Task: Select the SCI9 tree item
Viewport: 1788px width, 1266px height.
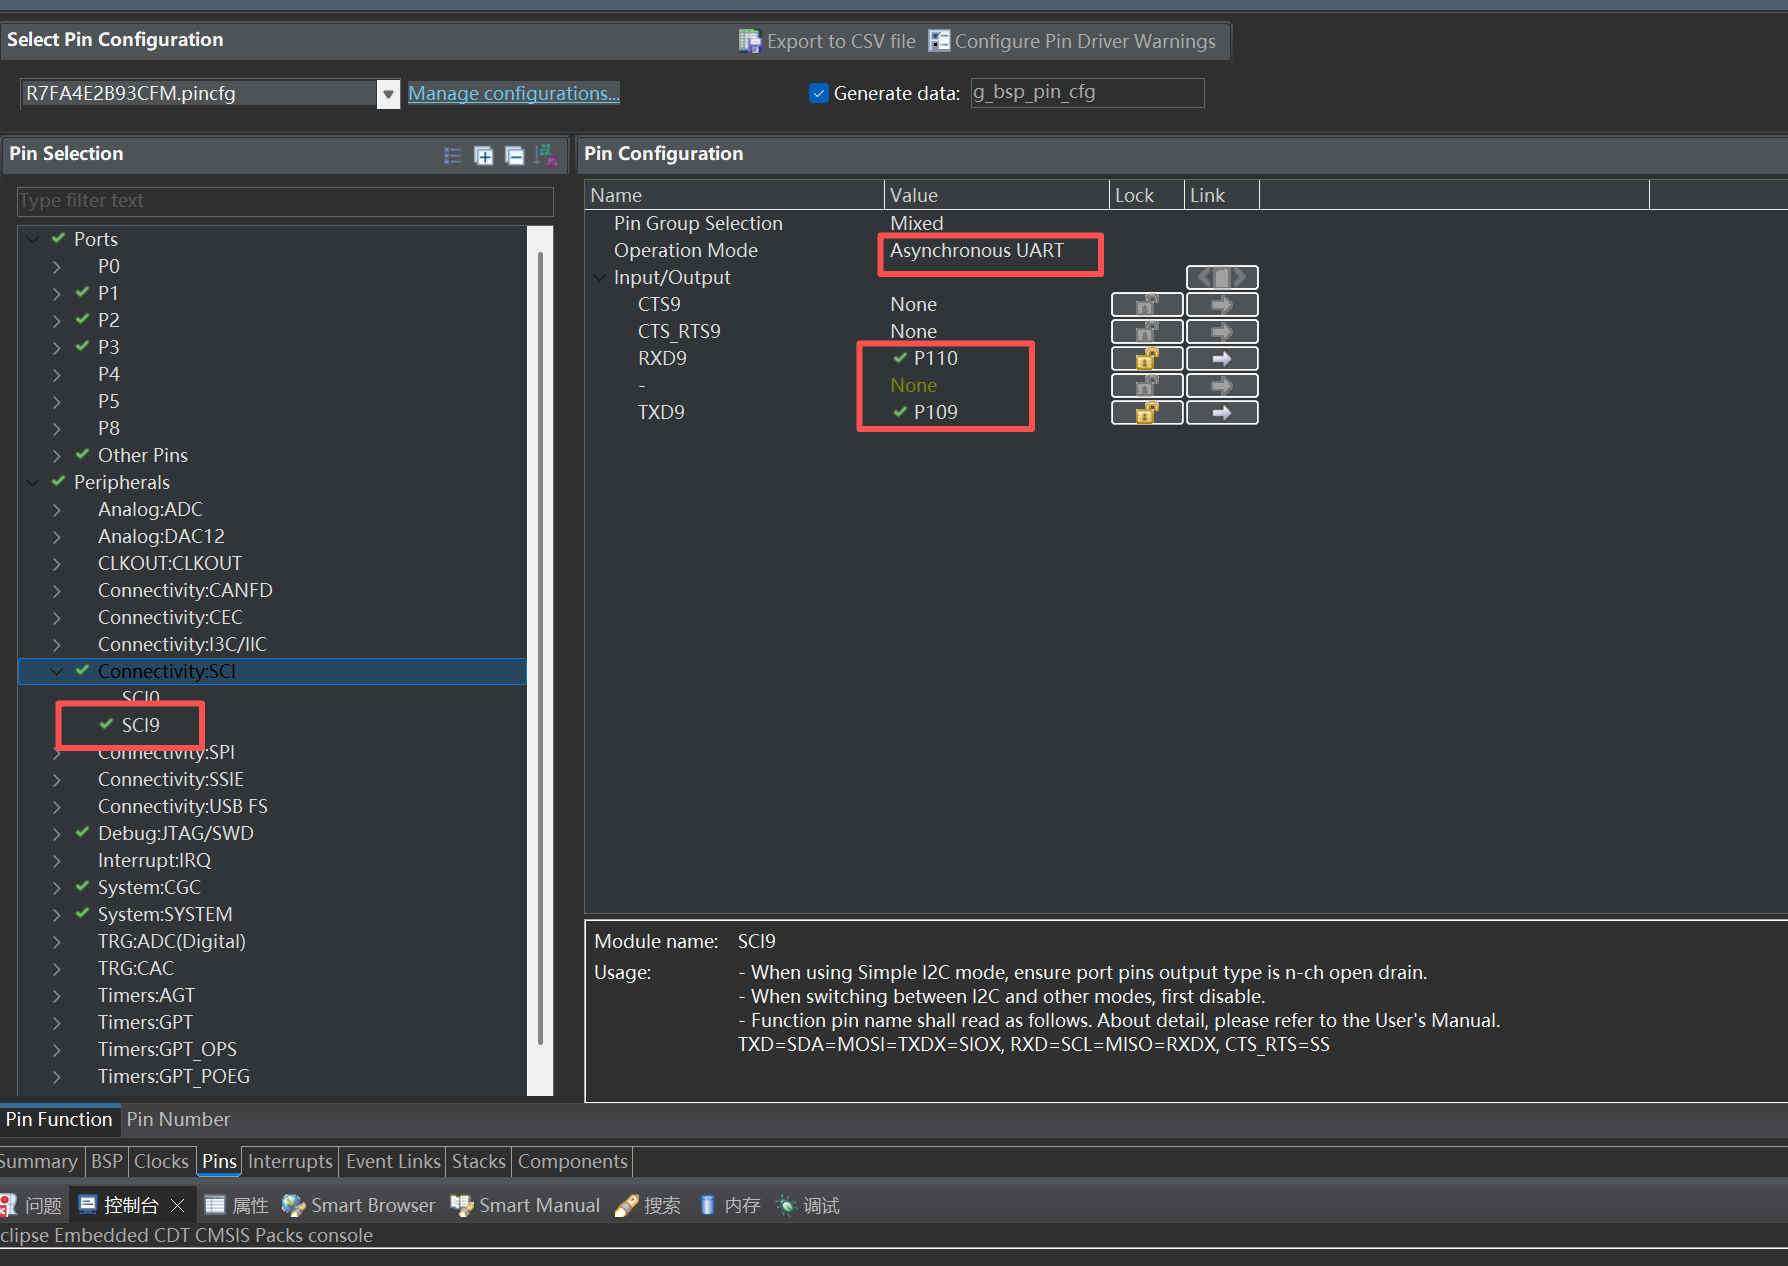Action: [140, 725]
